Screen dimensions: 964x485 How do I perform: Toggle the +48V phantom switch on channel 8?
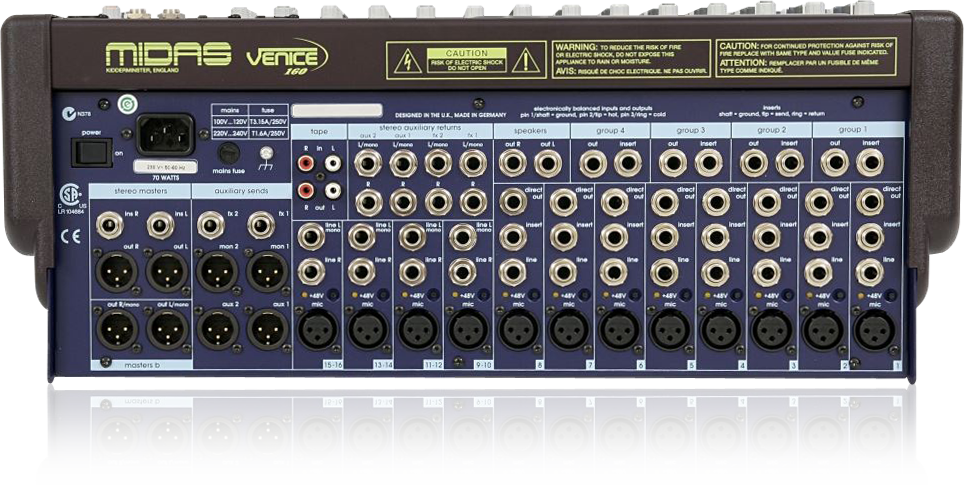(x=534, y=295)
